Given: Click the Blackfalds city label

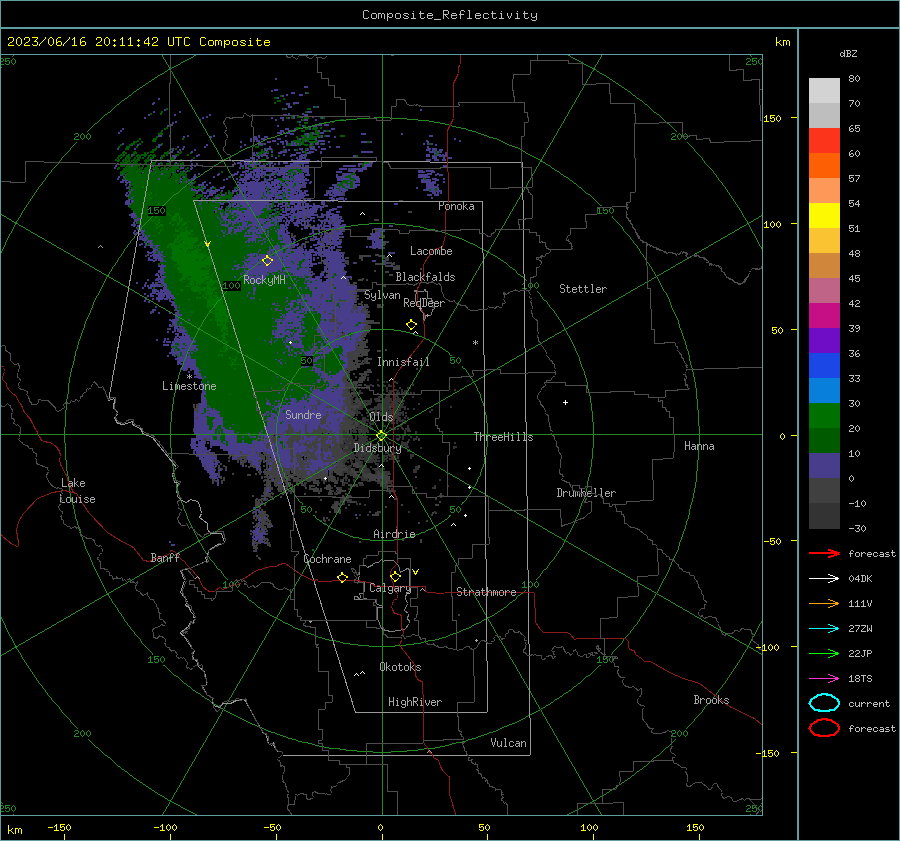Looking at the screenshot, I should [425, 277].
